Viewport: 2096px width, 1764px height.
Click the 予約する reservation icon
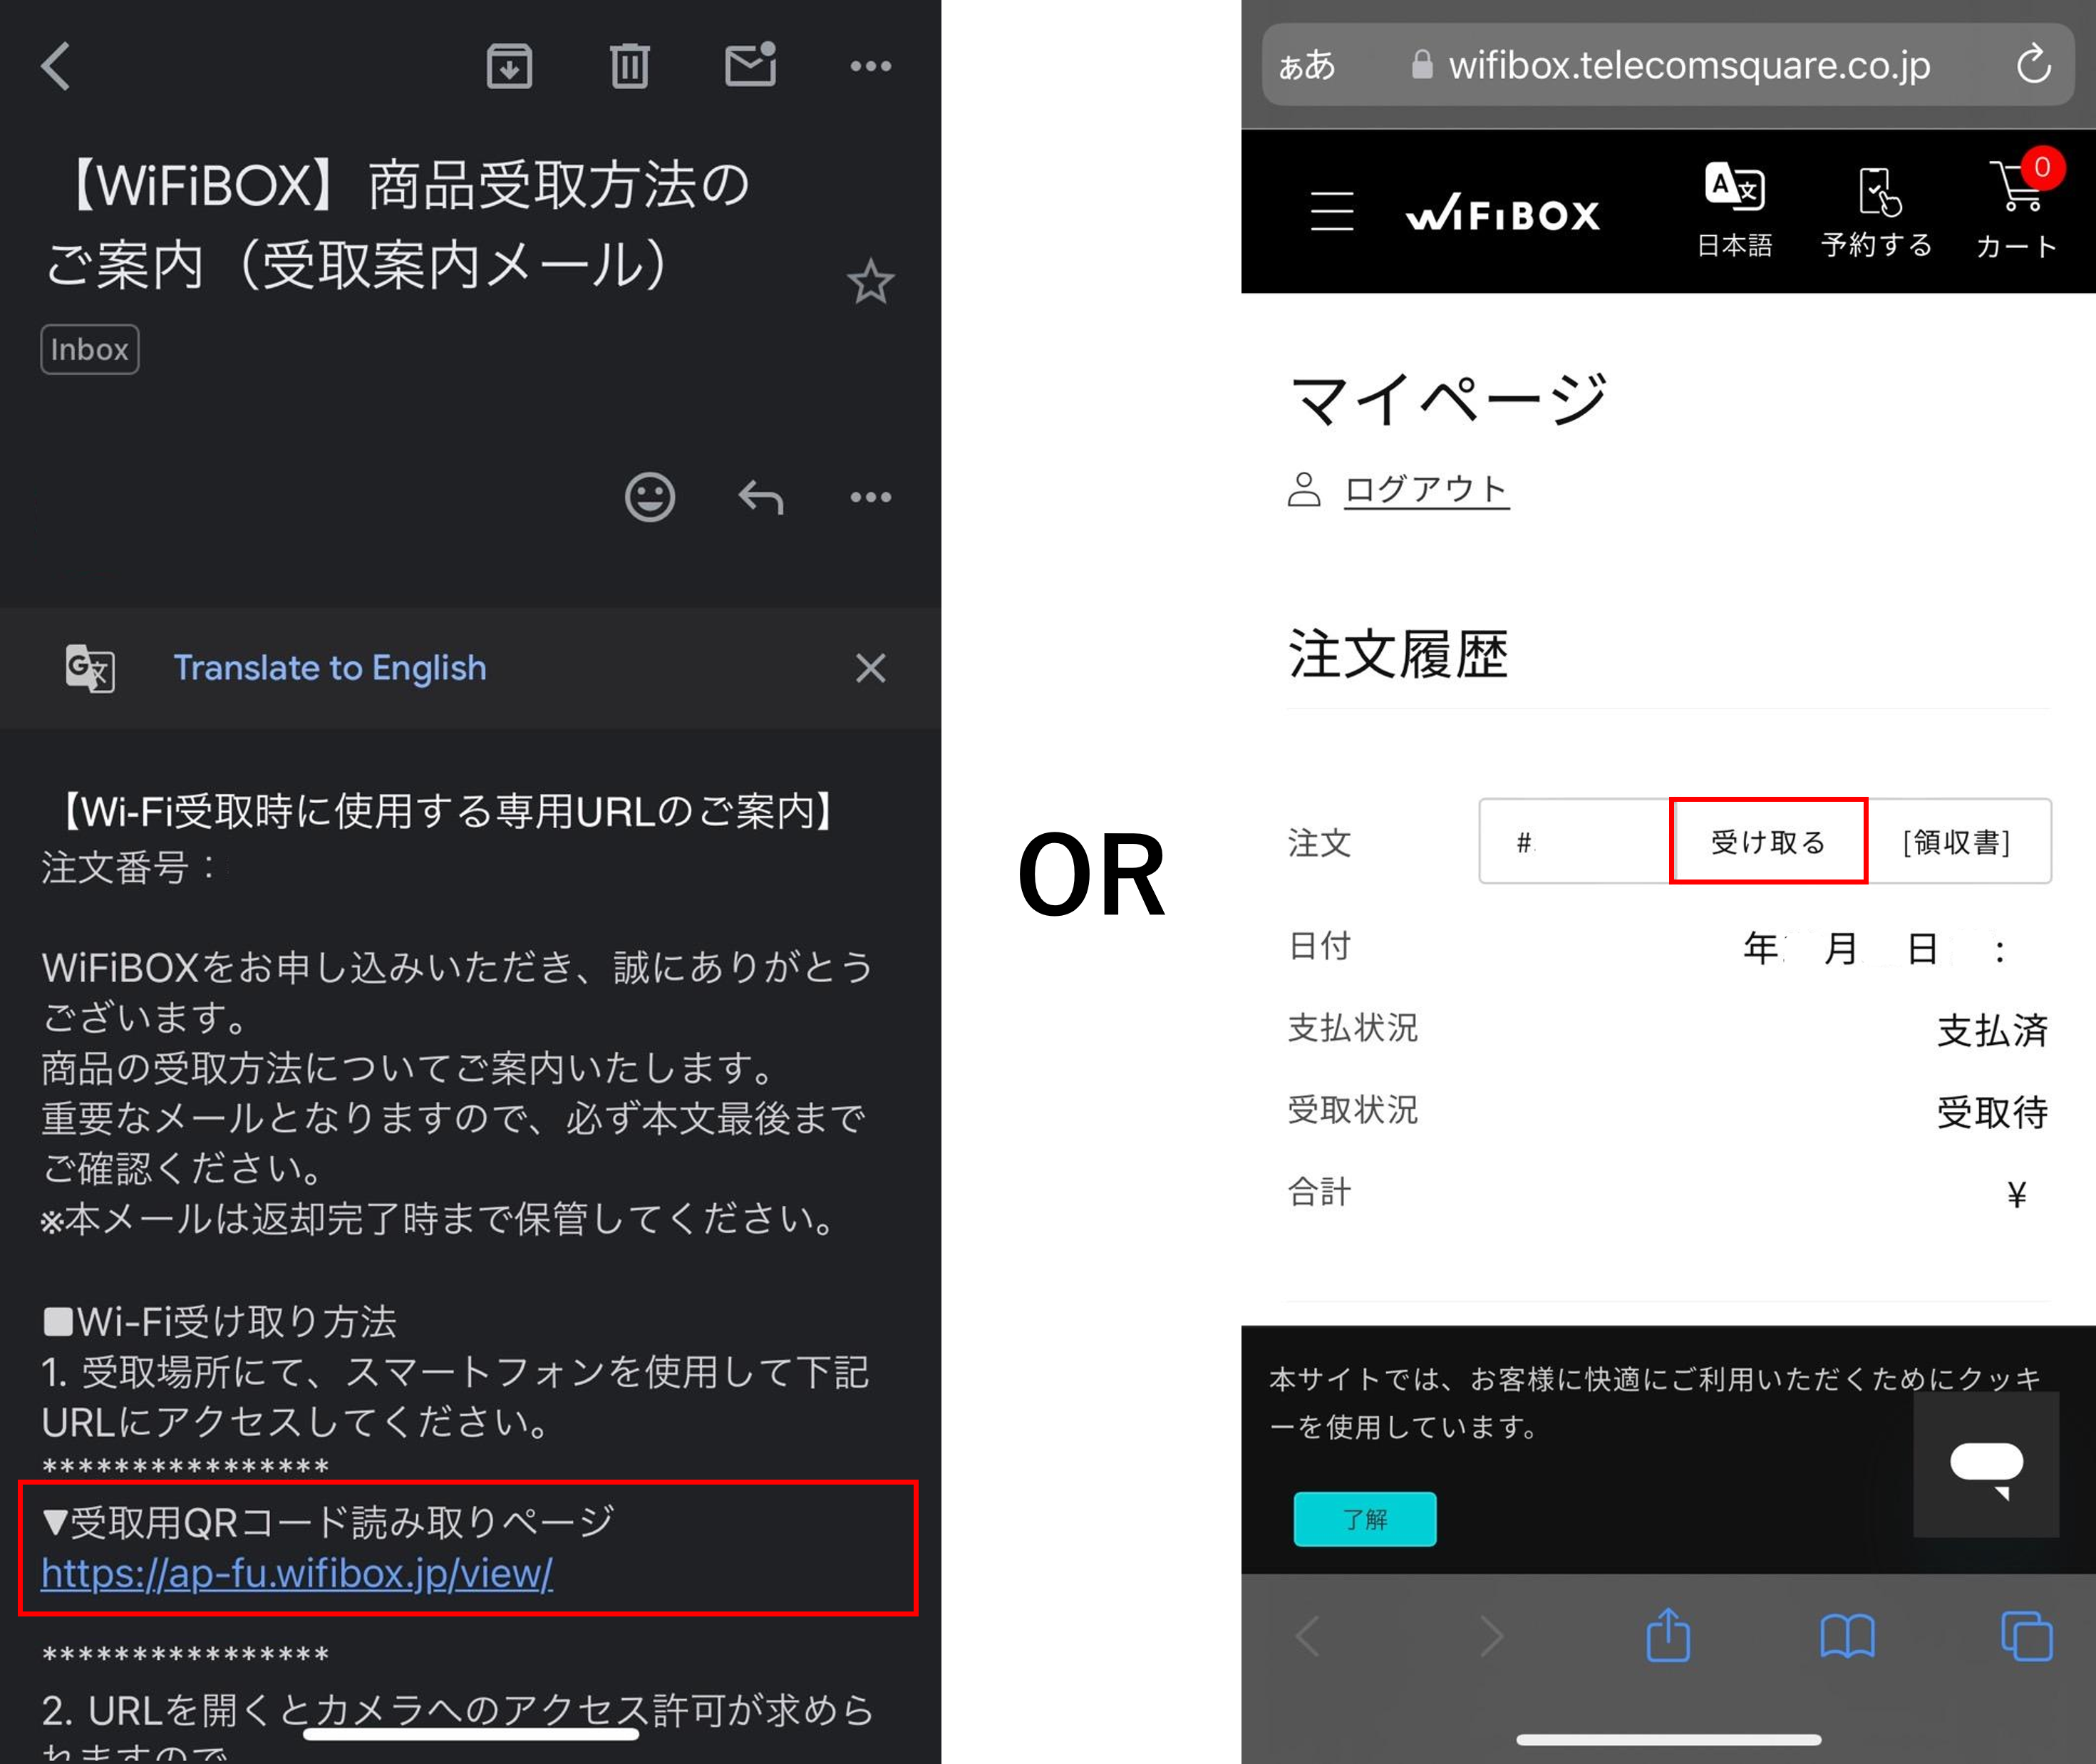tap(1877, 213)
